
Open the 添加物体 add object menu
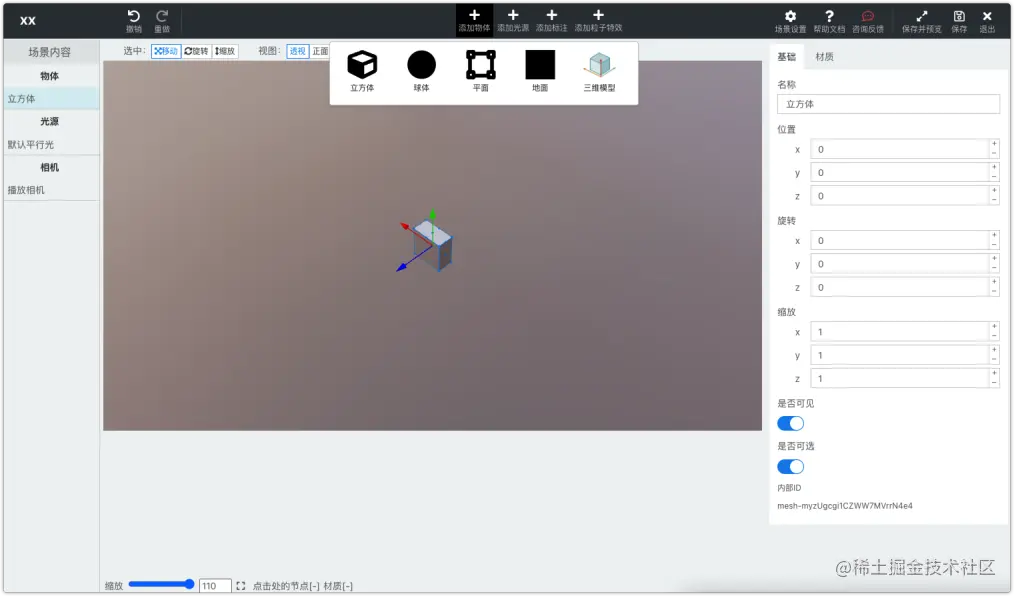pyautogui.click(x=474, y=20)
